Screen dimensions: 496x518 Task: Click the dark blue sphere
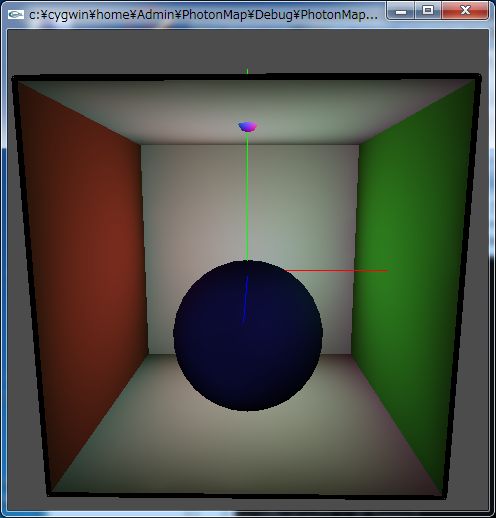248,335
